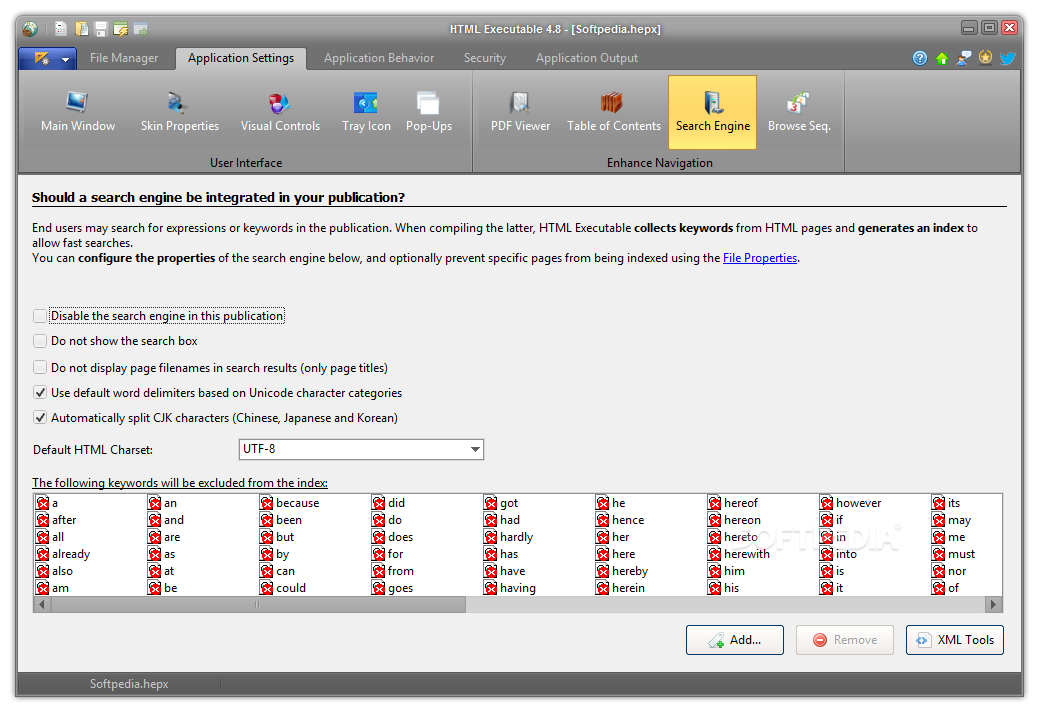Image resolution: width=1039 pixels, height=712 pixels.
Task: Click the red X icon beside 'hereof'
Action: pos(714,503)
